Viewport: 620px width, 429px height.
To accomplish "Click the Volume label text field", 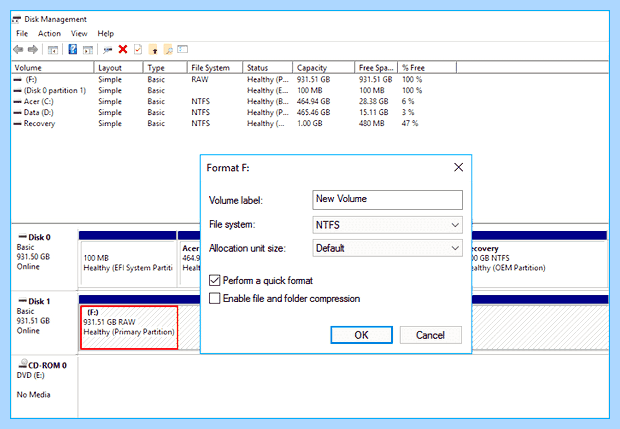I will [x=388, y=200].
